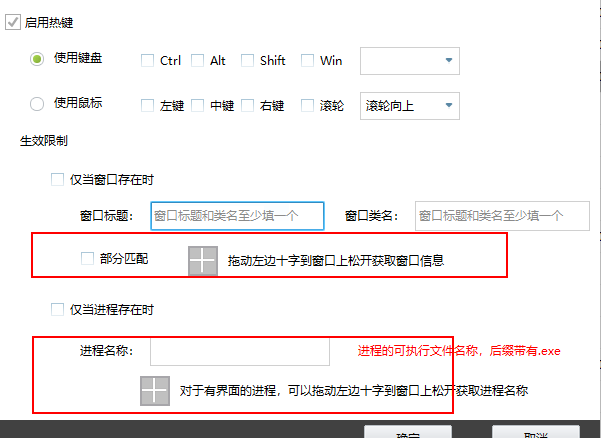
Task: Select the 使用键盘 radio option
Action: [x=37, y=59]
